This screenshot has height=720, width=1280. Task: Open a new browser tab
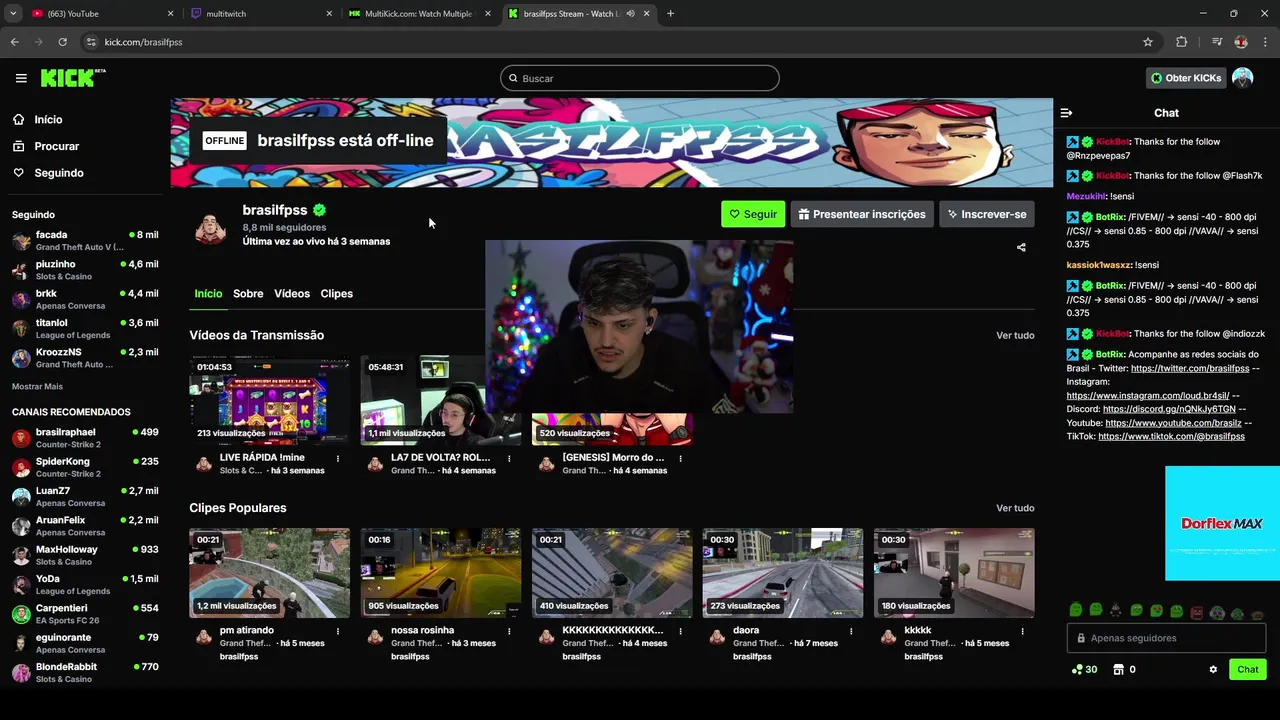coord(670,14)
